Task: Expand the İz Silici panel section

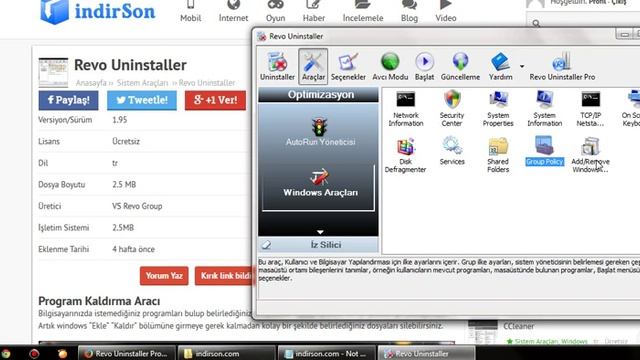Action: point(318,245)
